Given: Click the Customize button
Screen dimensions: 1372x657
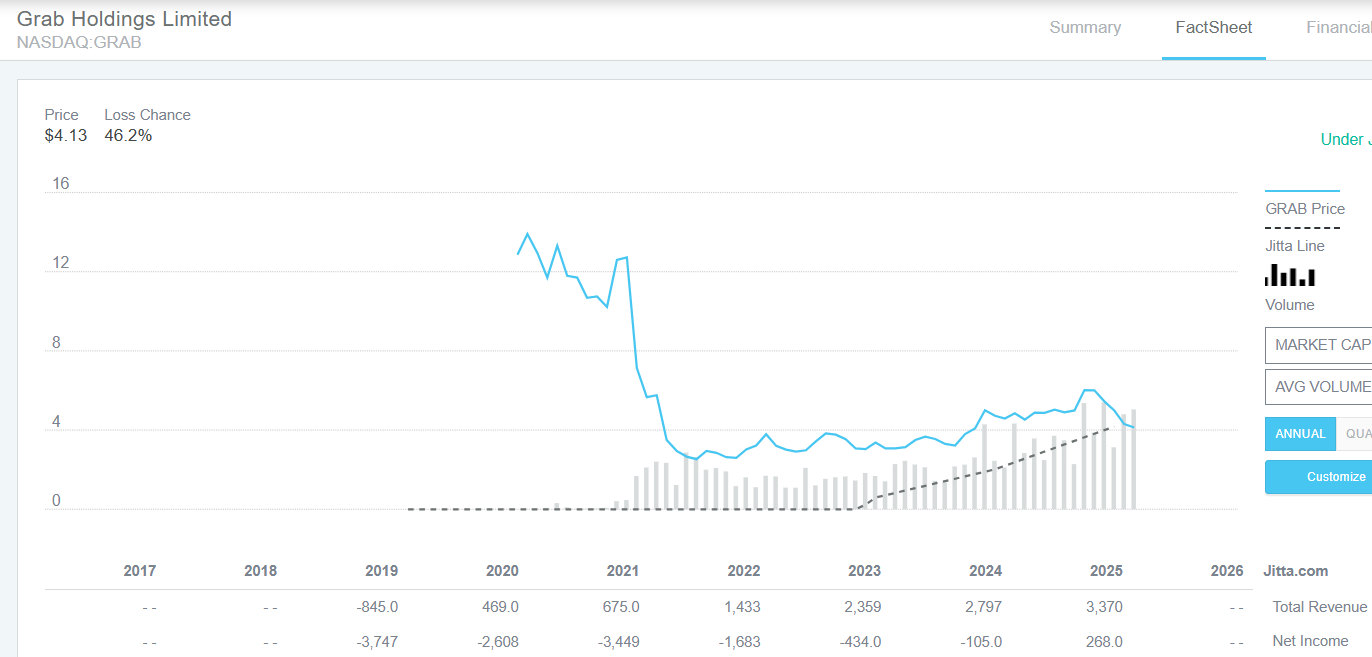Looking at the screenshot, I should point(1319,477).
